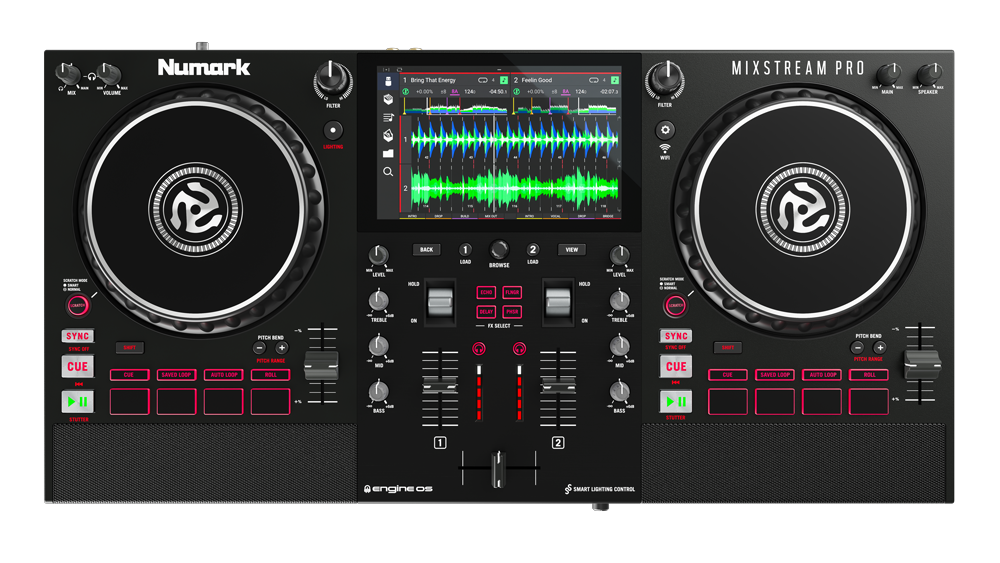Click the channel 1 volume fader
The height and width of the screenshot is (563, 1000).
click(x=440, y=385)
